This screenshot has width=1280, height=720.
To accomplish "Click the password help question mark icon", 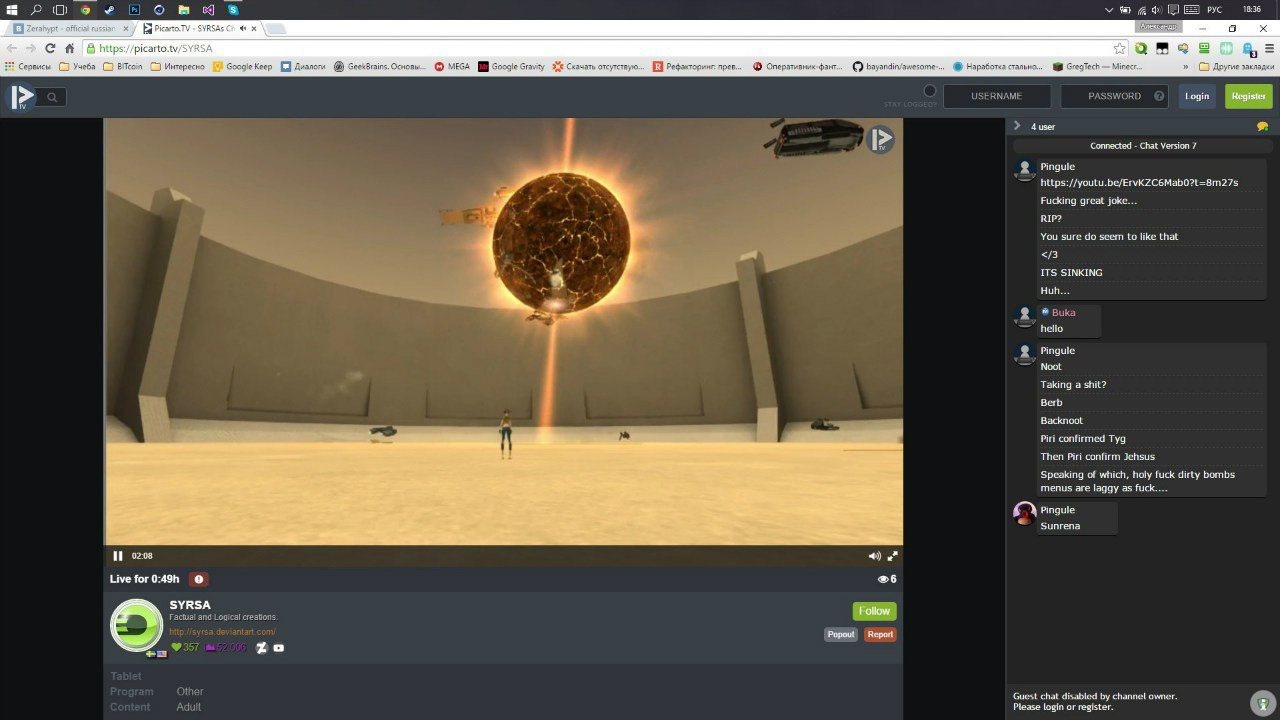I will 1159,96.
